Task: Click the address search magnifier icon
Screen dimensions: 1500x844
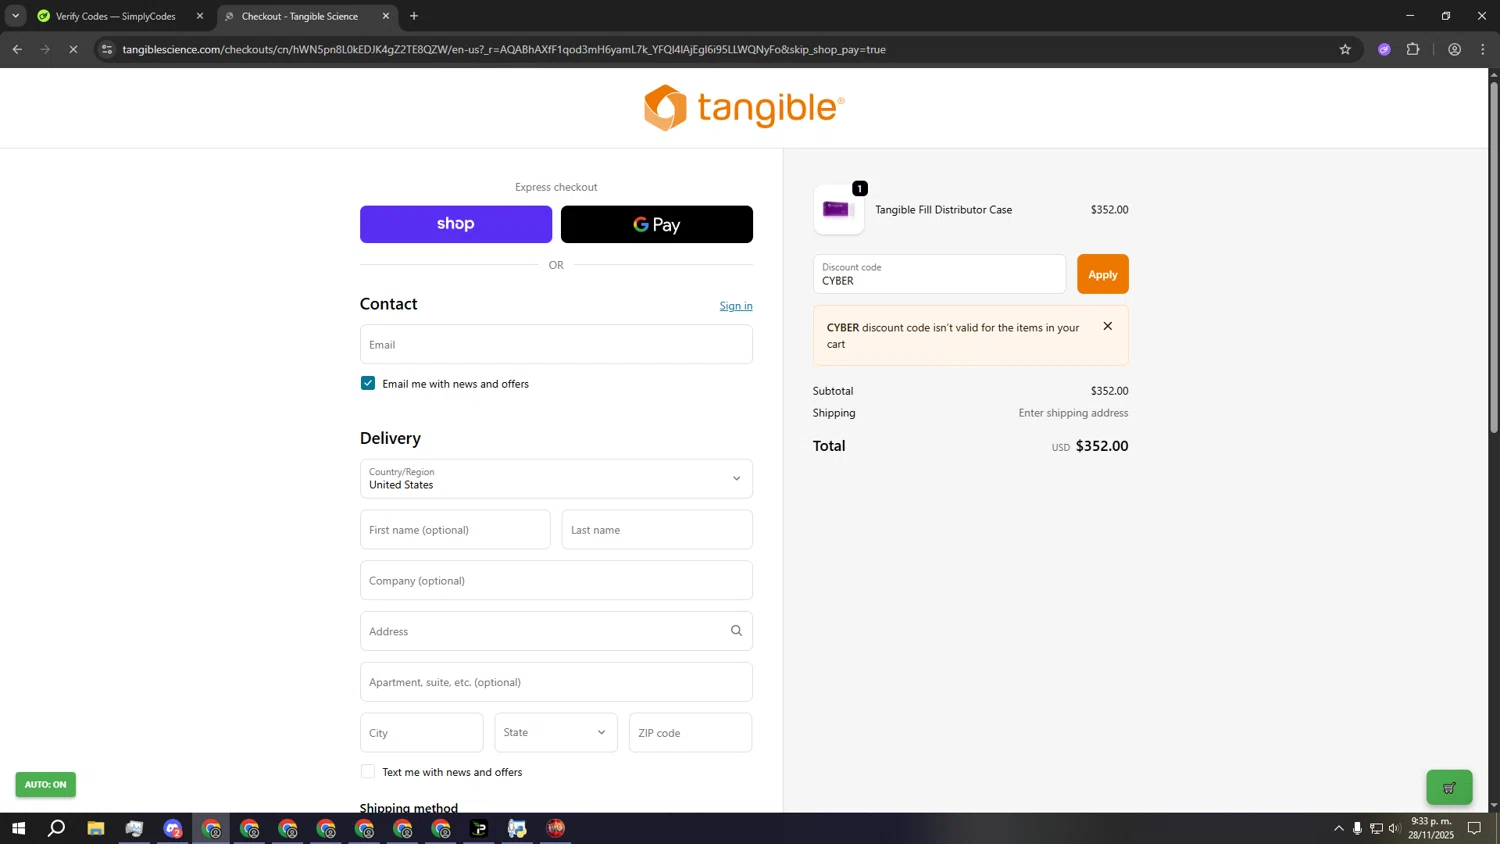Action: (736, 631)
